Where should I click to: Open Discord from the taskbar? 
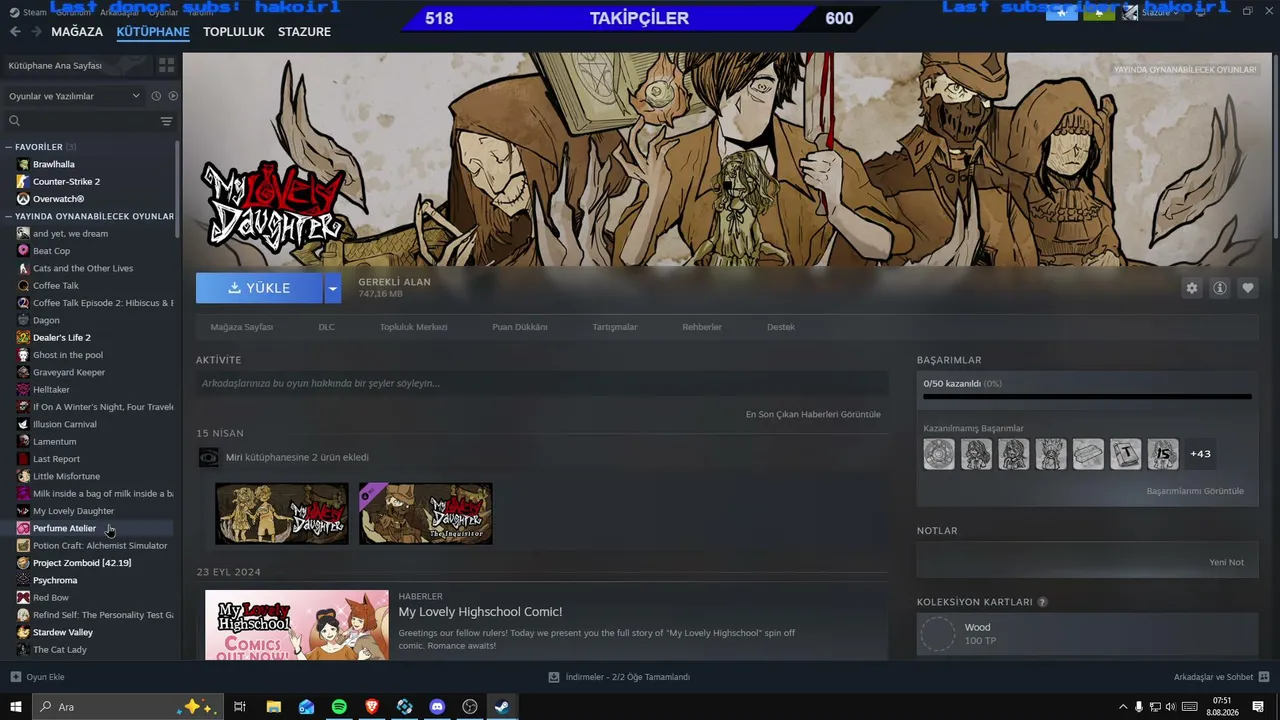437,707
